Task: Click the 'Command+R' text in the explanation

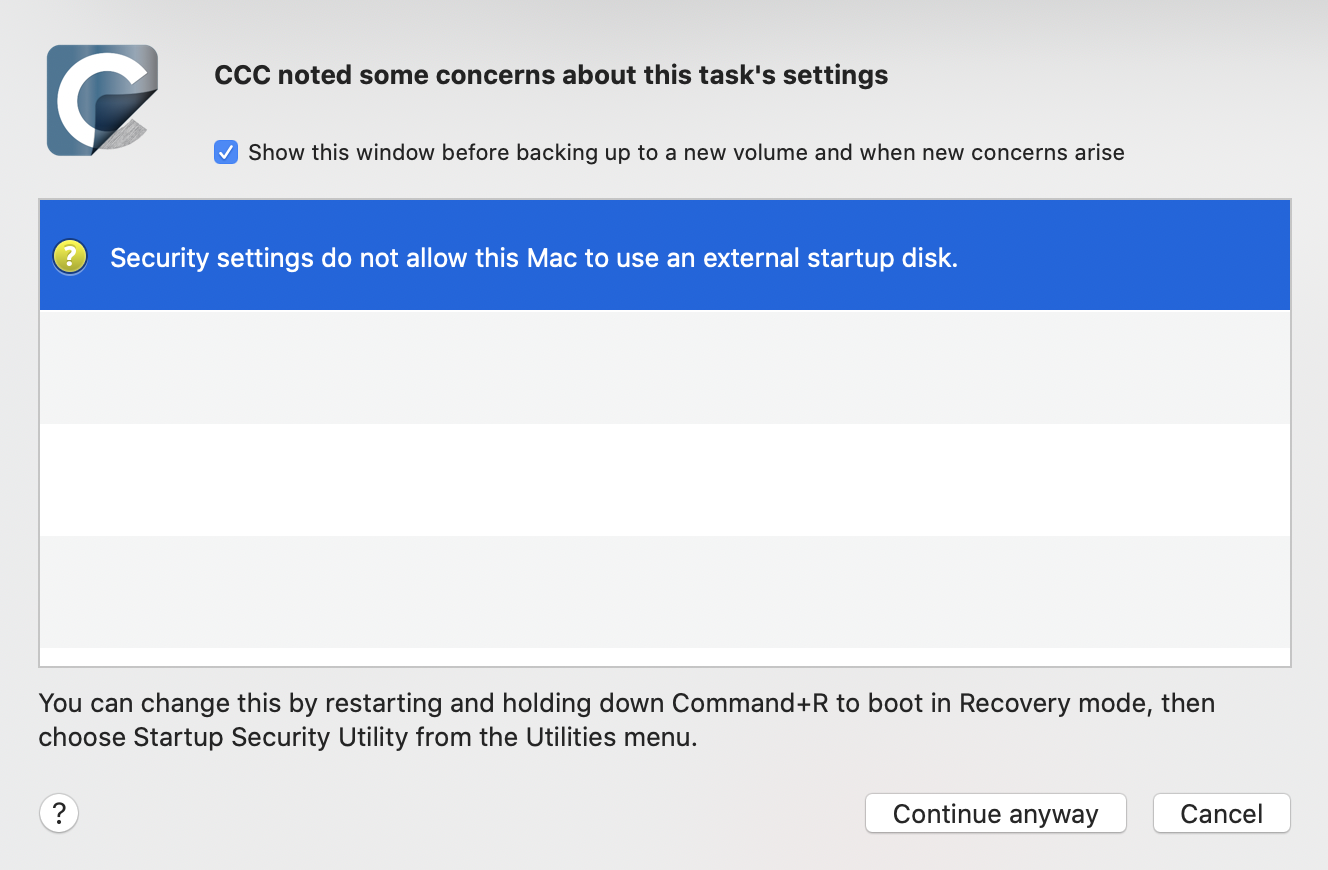Action: (x=751, y=703)
